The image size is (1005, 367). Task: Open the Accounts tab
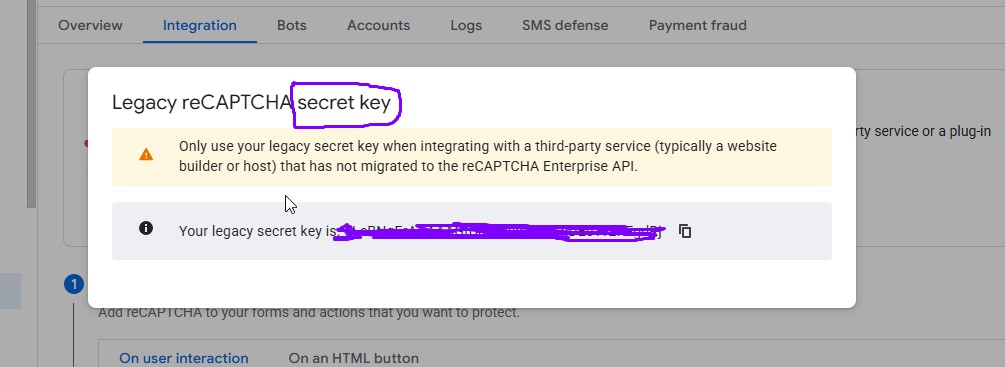tap(379, 26)
